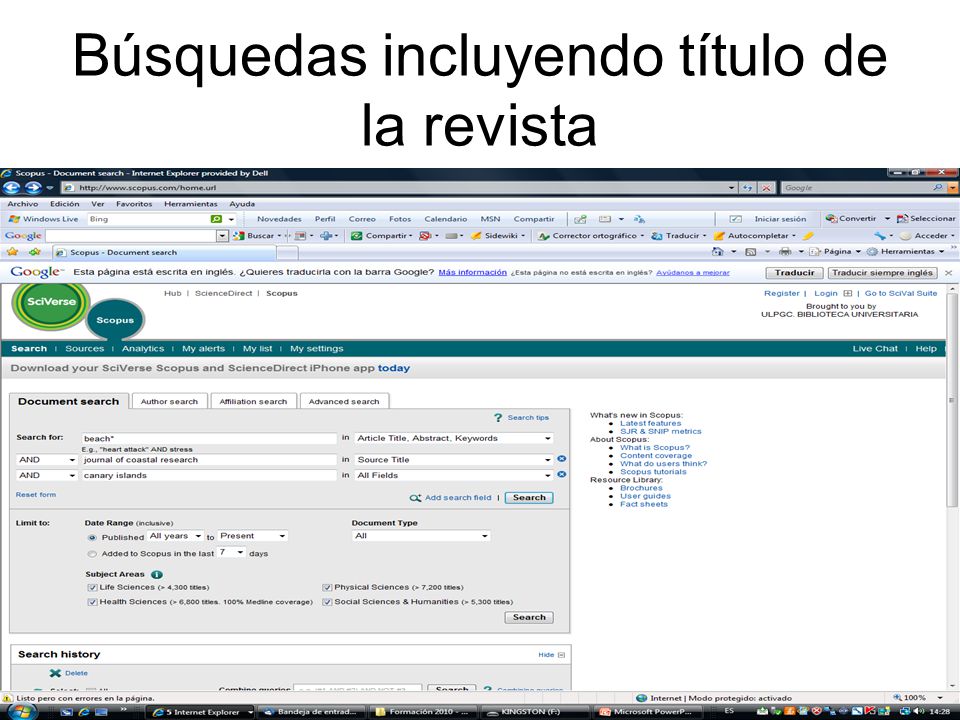Toggle the Health Sciences checkbox
The height and width of the screenshot is (720, 960).
tap(92, 602)
